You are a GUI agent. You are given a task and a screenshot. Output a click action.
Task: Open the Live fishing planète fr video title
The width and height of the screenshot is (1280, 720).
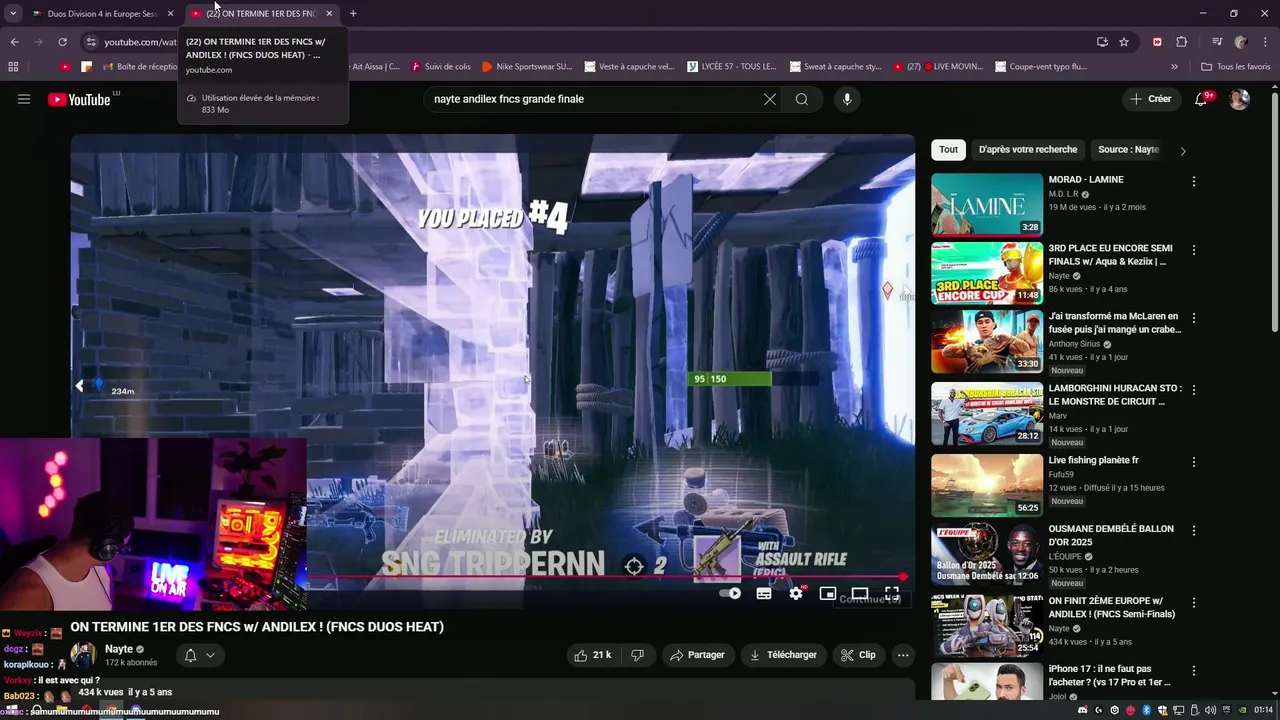1093,460
